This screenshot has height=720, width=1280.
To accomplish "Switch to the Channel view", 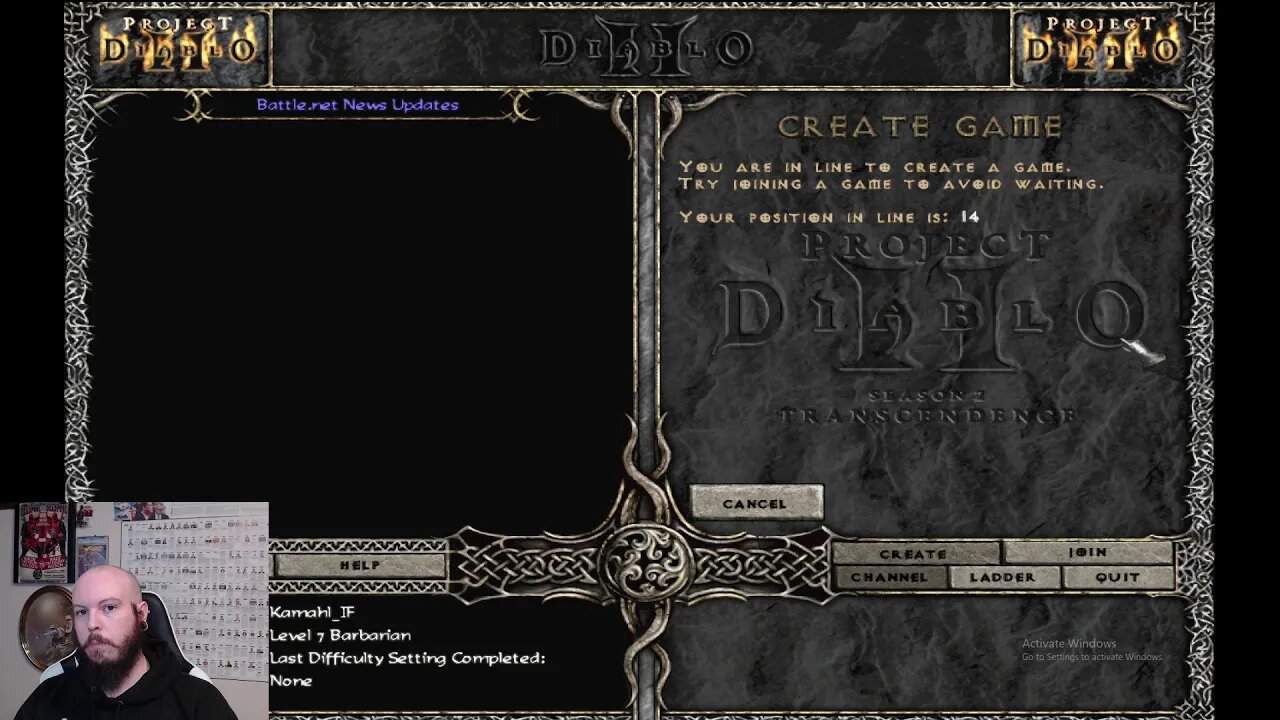I will (x=889, y=577).
